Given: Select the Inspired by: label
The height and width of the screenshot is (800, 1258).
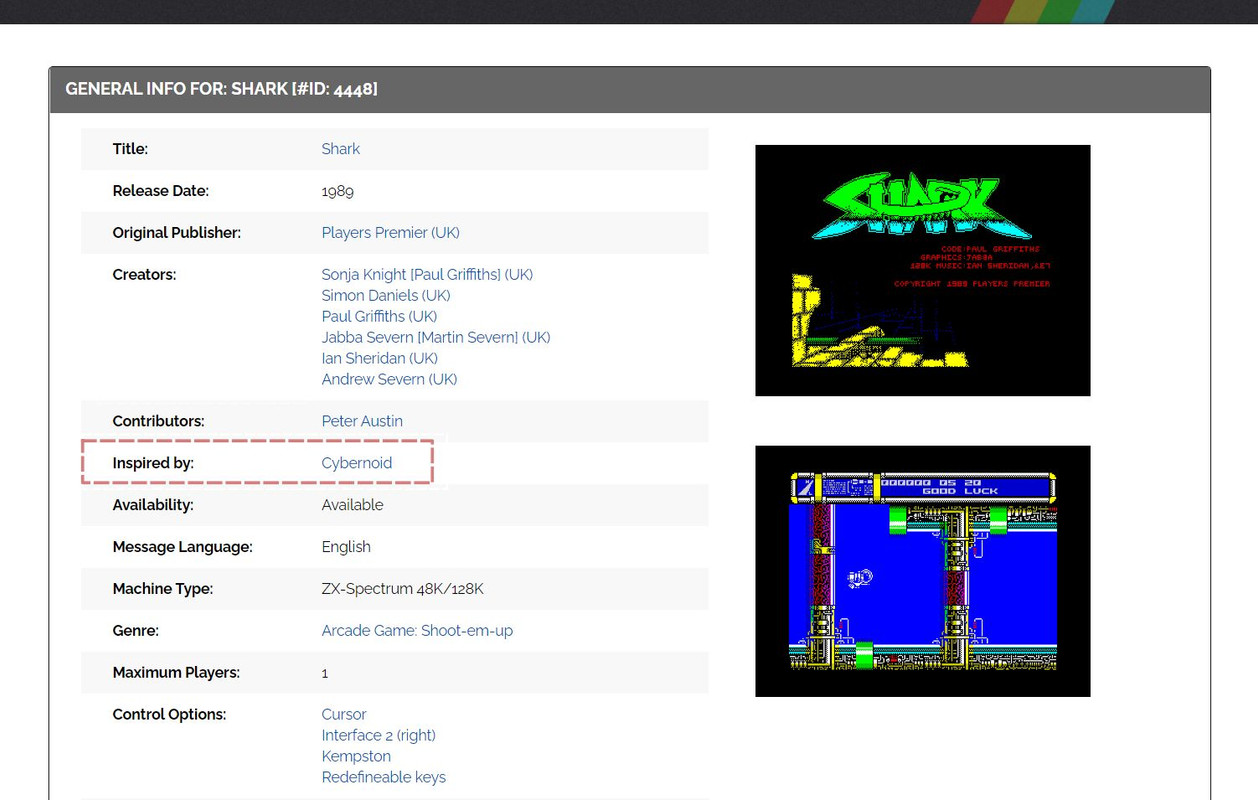Looking at the screenshot, I should click(153, 464).
